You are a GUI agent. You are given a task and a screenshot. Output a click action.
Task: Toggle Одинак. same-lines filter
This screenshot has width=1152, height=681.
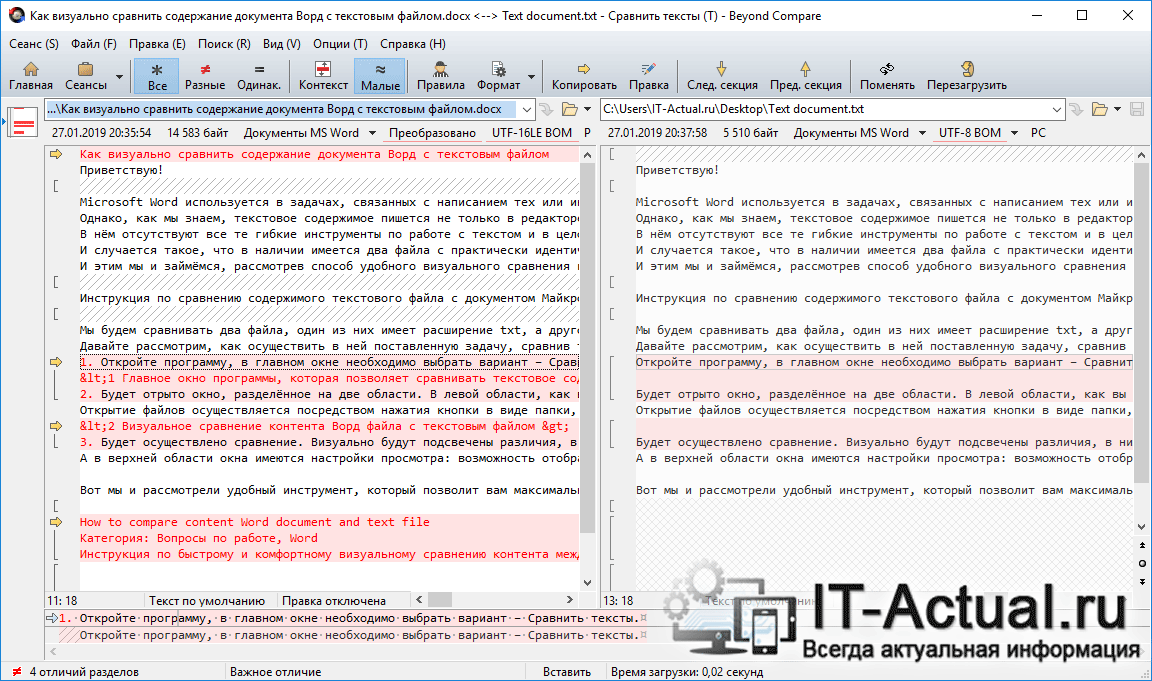pos(259,76)
